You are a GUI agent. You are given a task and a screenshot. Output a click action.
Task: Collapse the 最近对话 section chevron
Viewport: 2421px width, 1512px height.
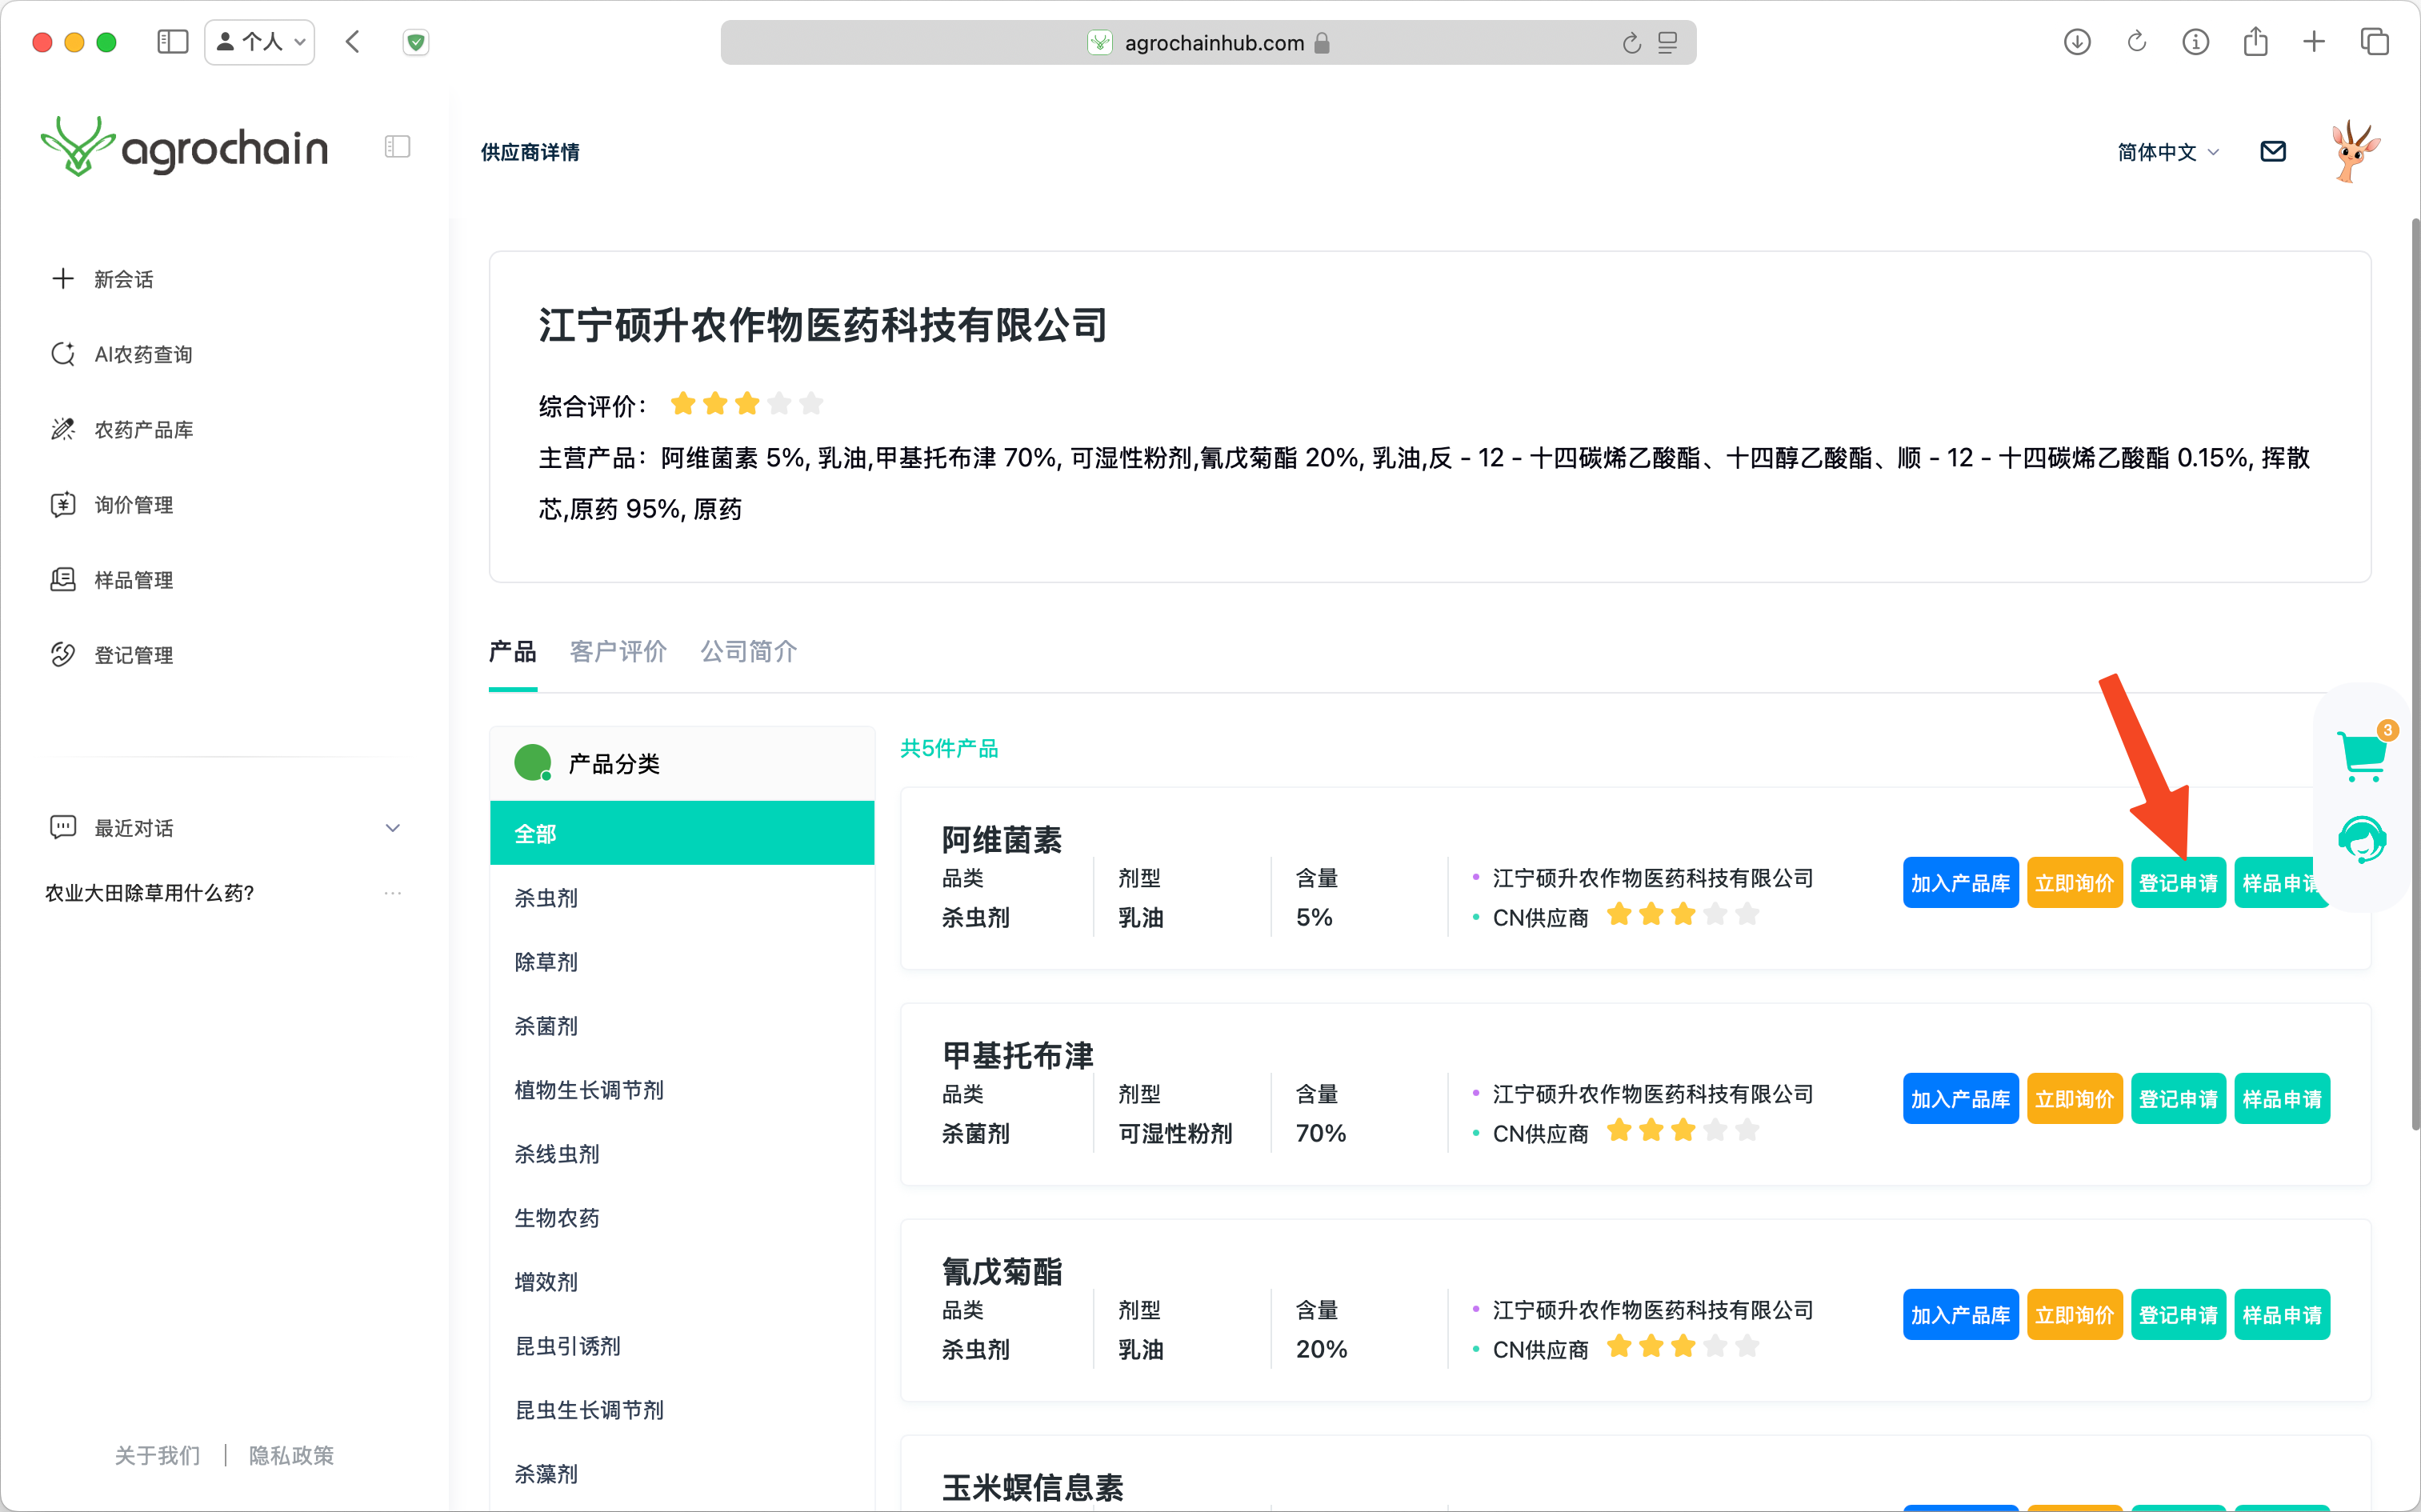pyautogui.click(x=392, y=828)
